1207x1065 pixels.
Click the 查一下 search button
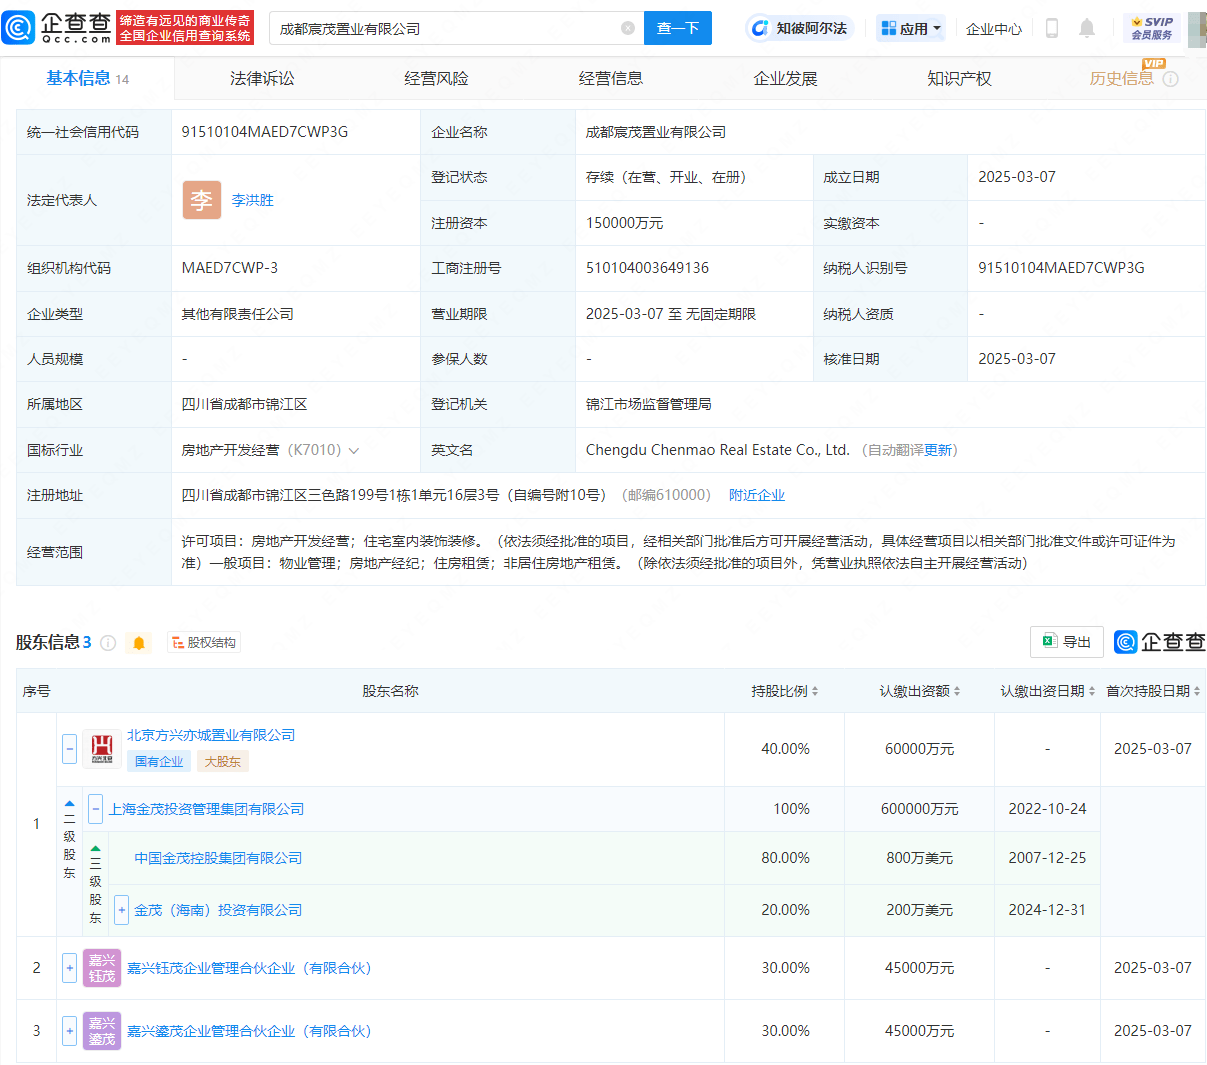678,28
